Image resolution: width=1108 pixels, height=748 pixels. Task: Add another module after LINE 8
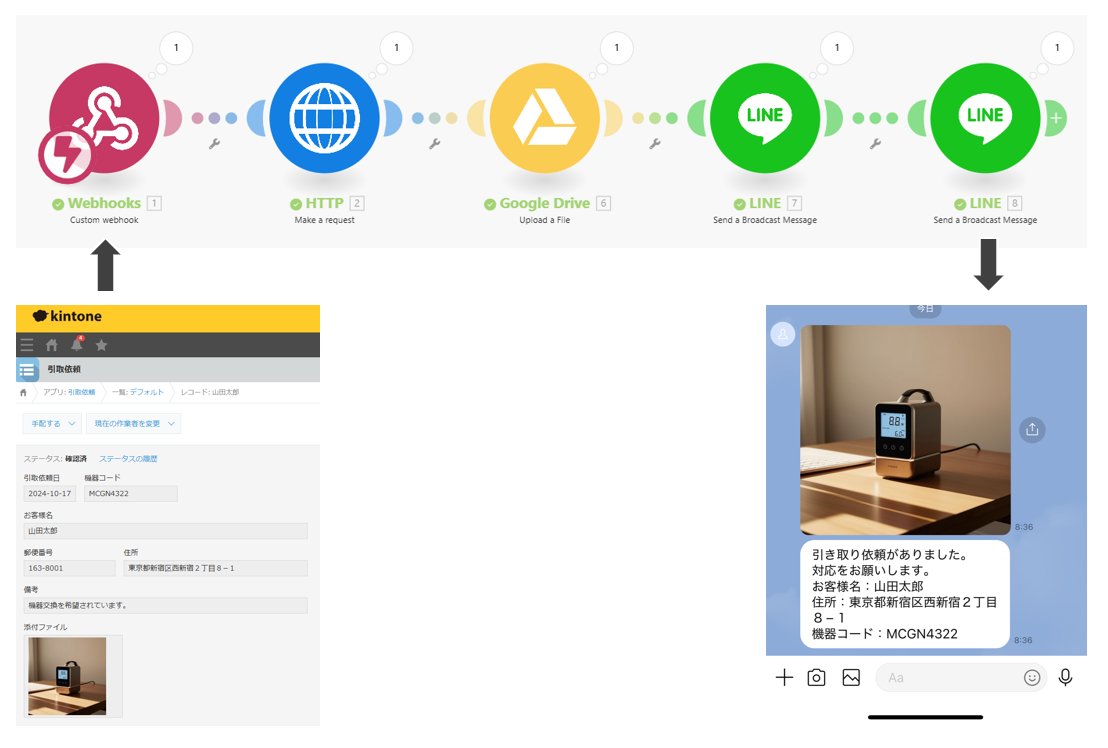pos(1056,118)
